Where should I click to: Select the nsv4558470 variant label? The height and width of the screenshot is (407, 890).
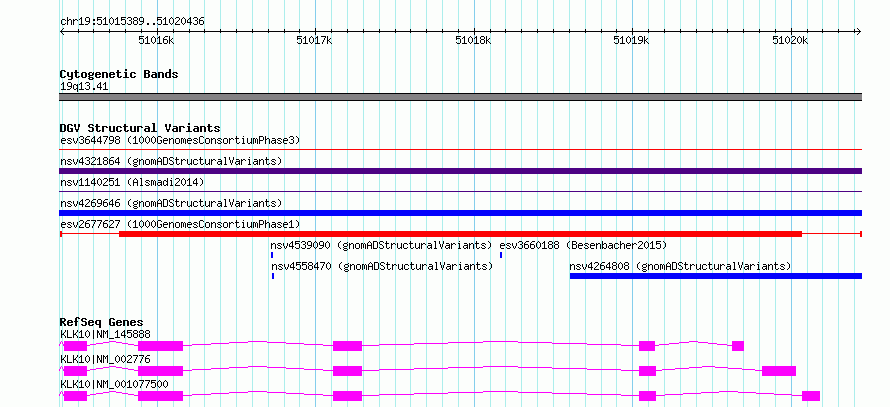381,266
